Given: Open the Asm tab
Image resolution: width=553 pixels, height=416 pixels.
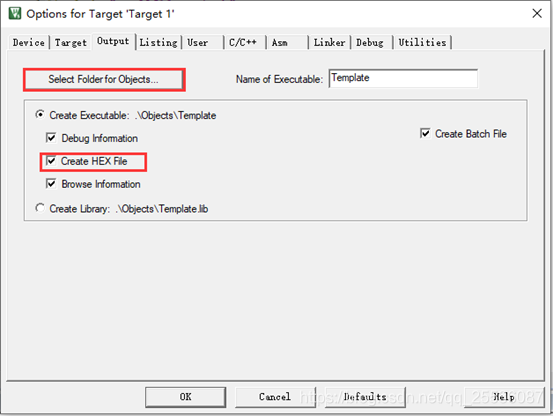Looking at the screenshot, I should [287, 43].
